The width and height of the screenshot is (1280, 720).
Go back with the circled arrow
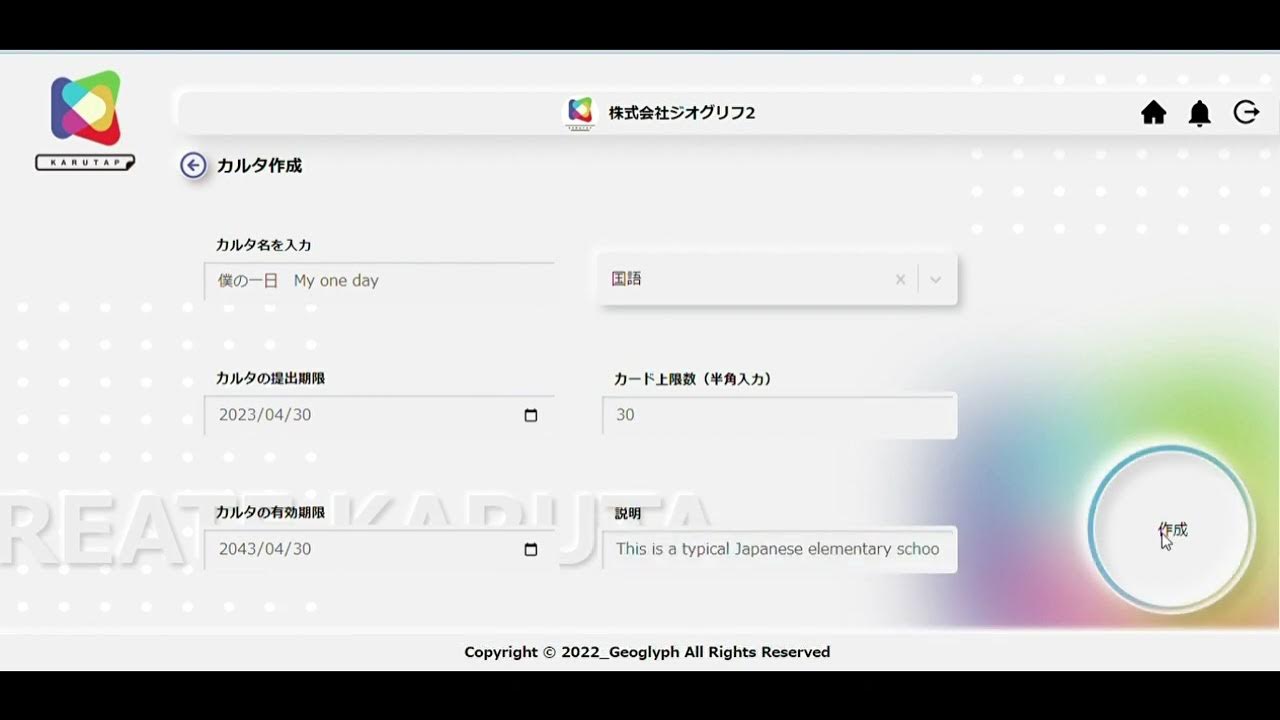point(193,165)
